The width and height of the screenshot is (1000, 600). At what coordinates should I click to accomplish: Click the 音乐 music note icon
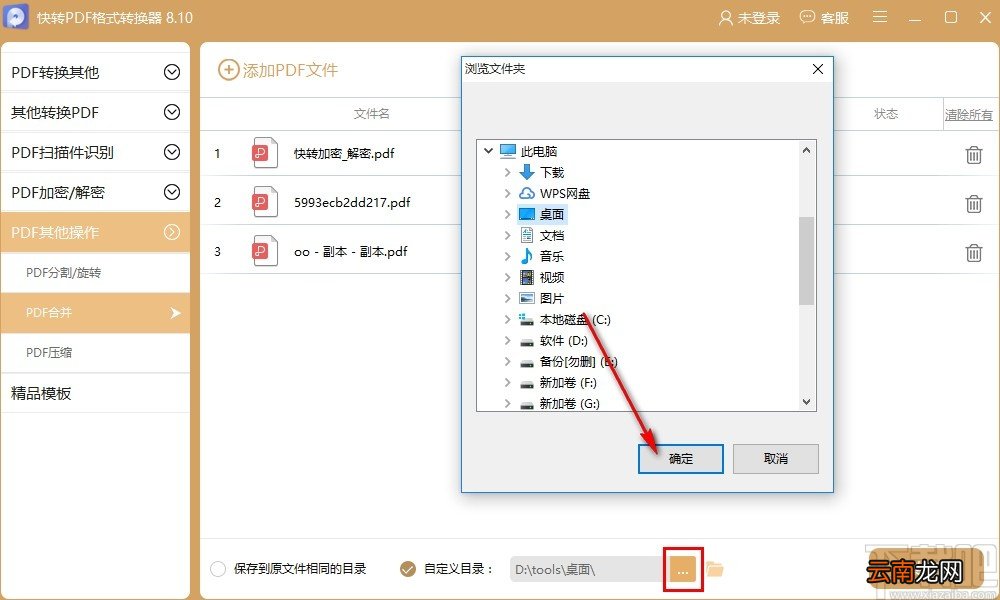(527, 256)
